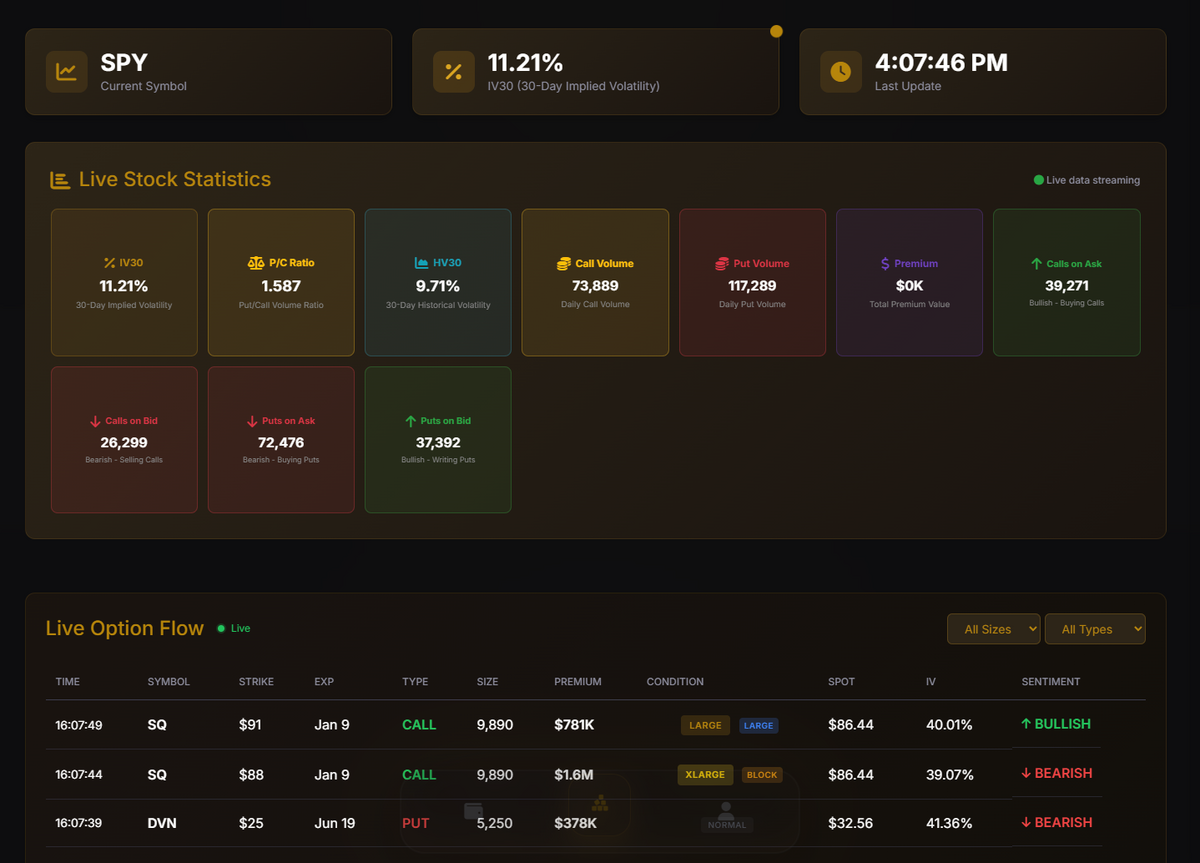Click the percent icon in IV30 header card
Viewport: 1200px width, 863px height.
click(x=453, y=72)
